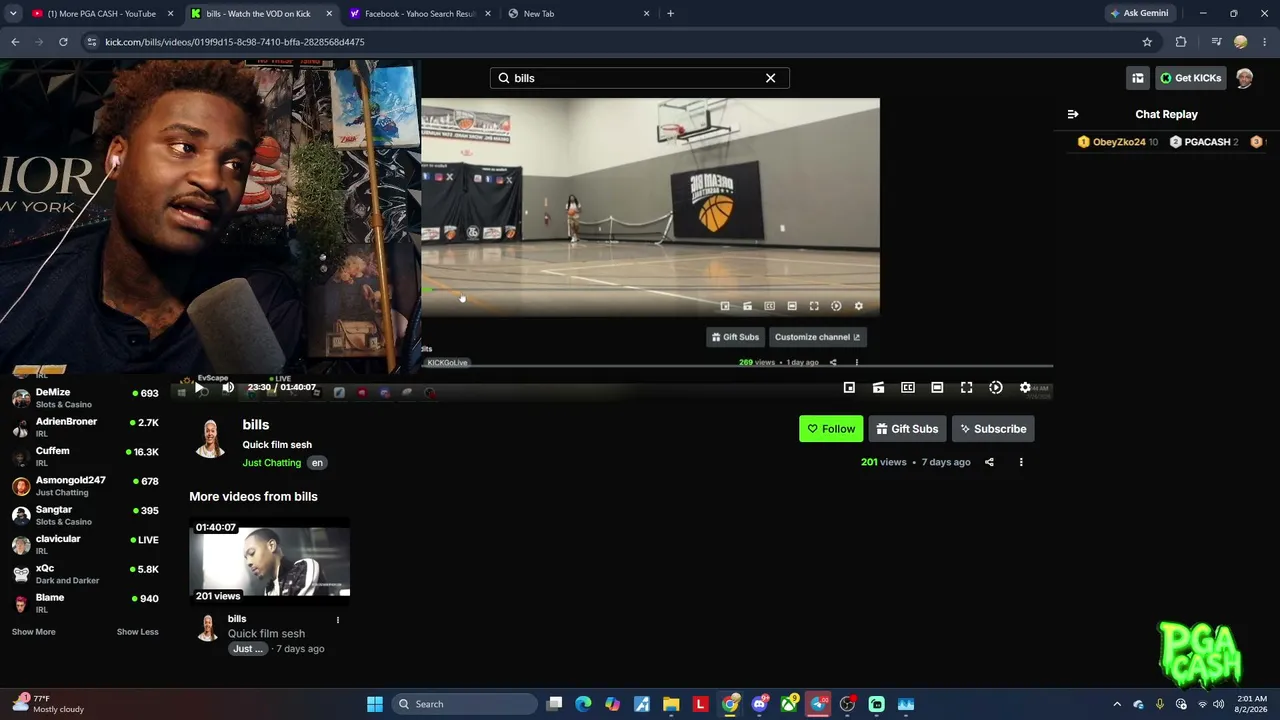Open the Windows Start menu
Screen dimensions: 1280x720
click(x=375, y=704)
